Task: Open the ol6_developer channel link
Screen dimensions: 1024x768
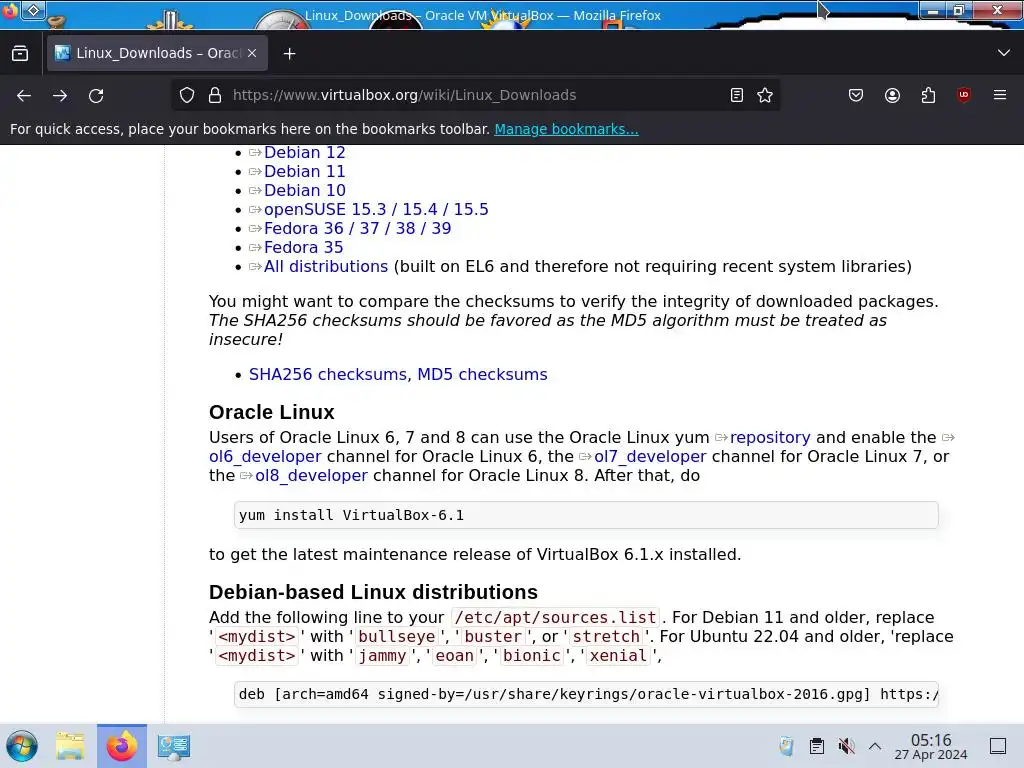Action: [x=265, y=456]
